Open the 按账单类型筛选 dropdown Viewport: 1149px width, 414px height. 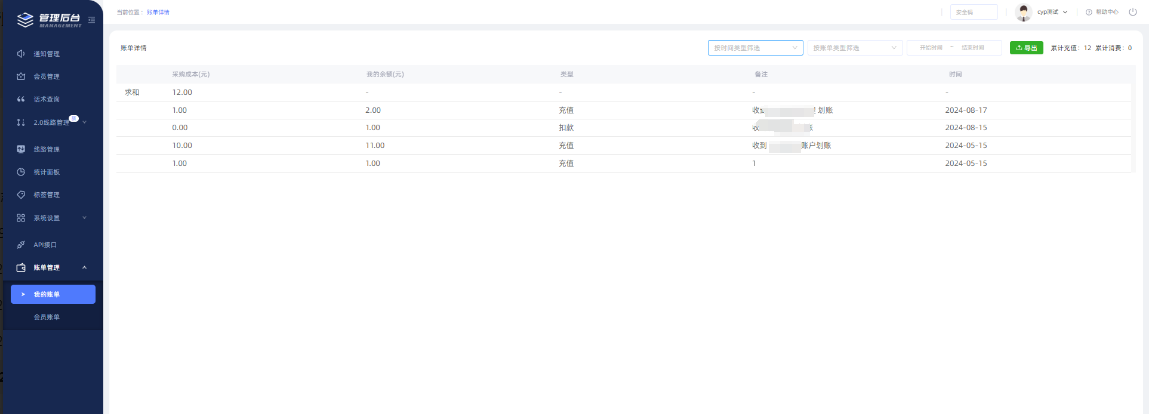tap(854, 47)
